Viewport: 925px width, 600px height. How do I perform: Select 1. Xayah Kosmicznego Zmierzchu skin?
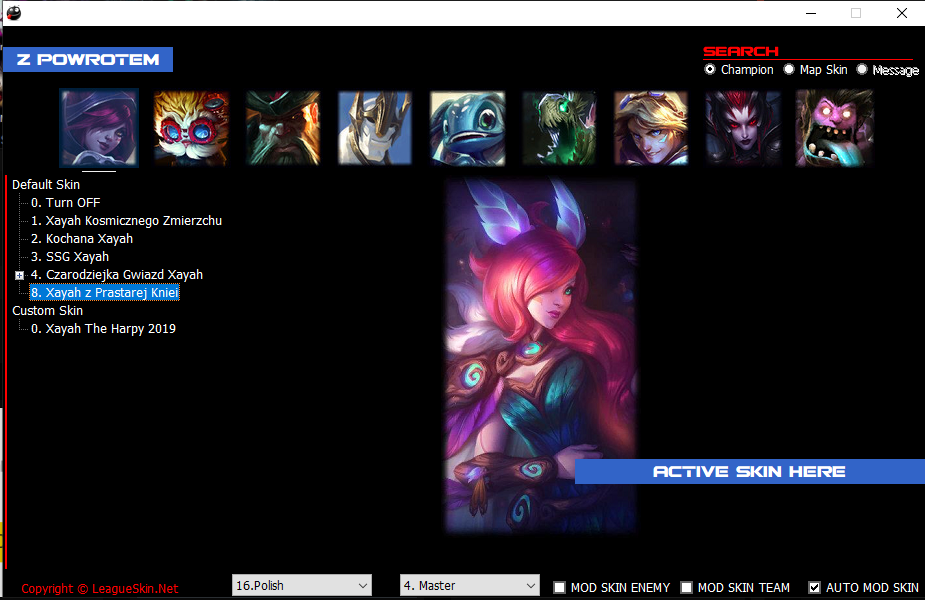click(x=126, y=221)
